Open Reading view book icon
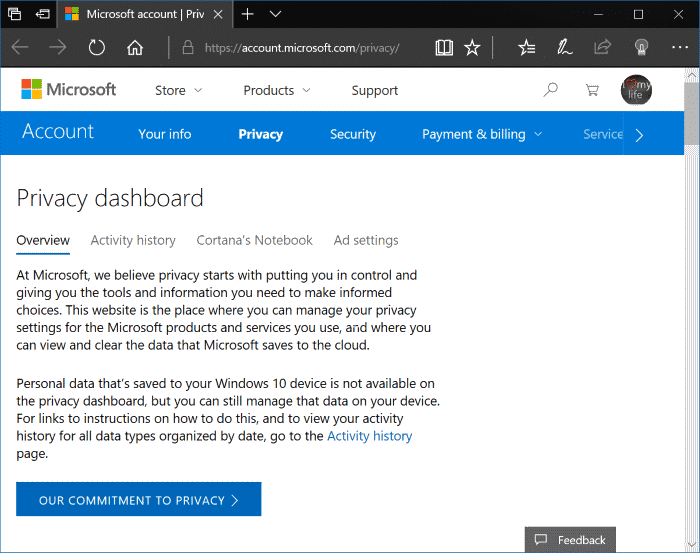 coord(444,47)
